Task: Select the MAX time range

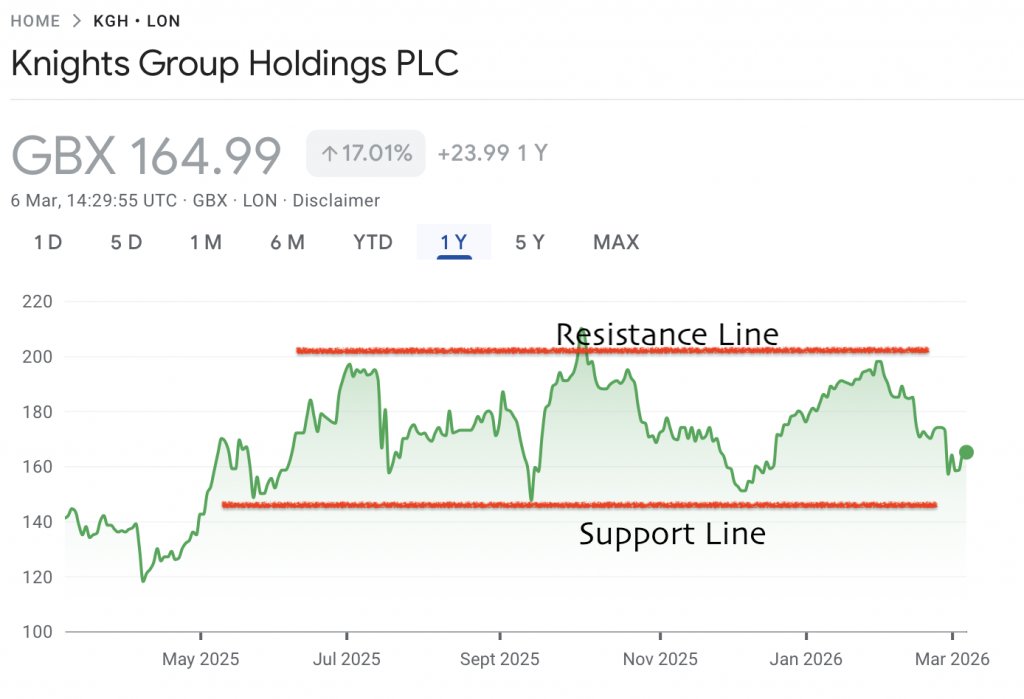Action: (x=615, y=242)
